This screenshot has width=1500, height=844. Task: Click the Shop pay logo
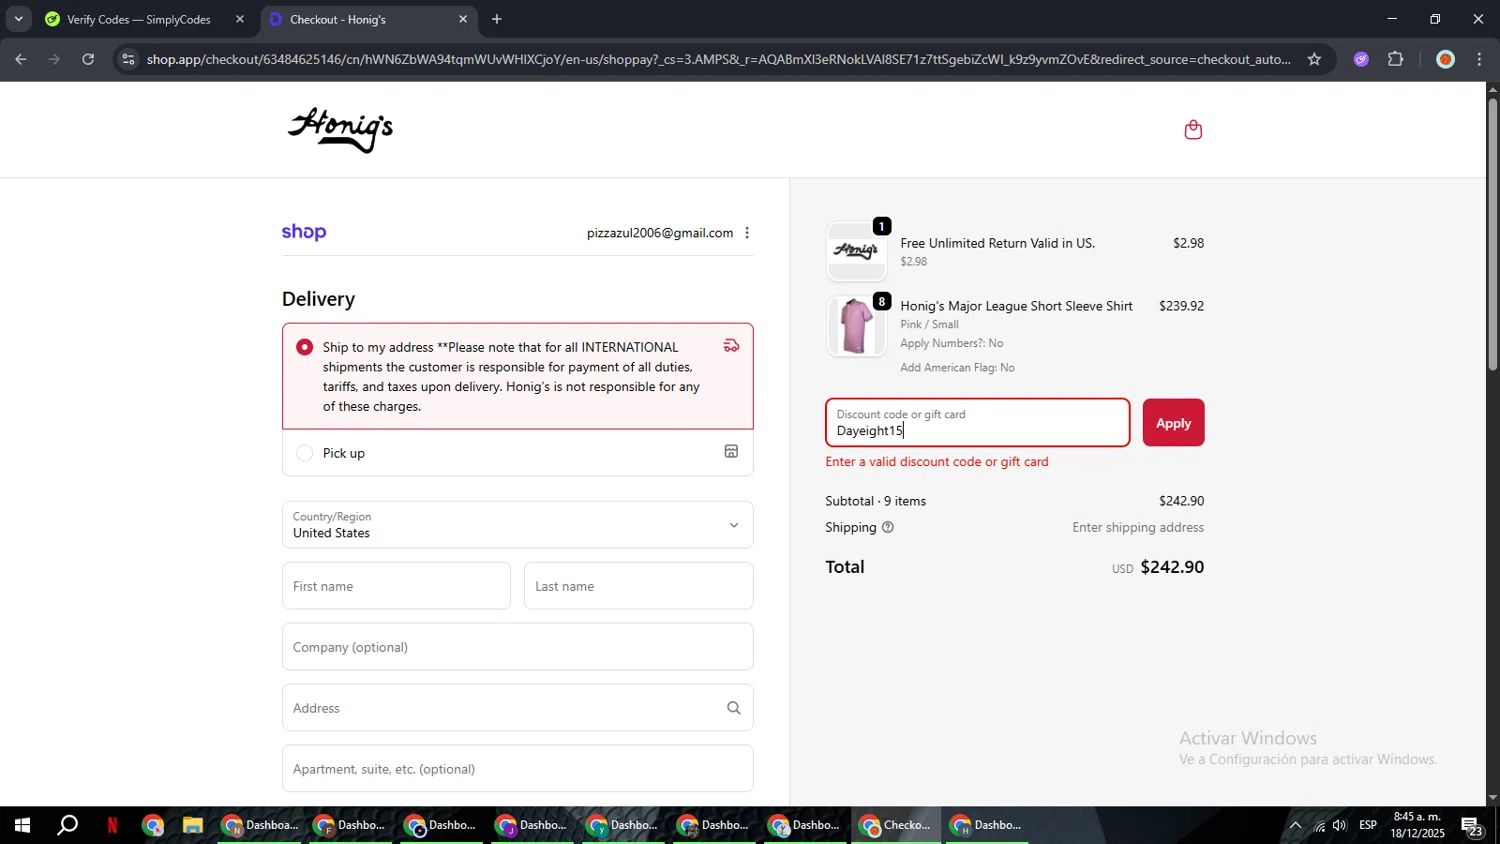pyautogui.click(x=304, y=232)
